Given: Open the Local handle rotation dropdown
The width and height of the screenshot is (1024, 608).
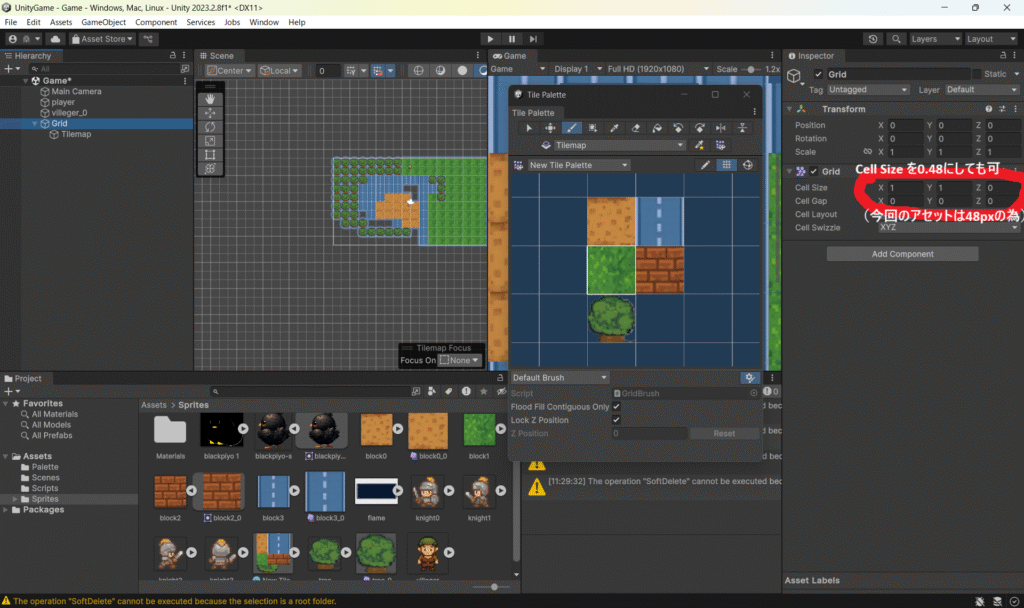Looking at the screenshot, I should [280, 71].
